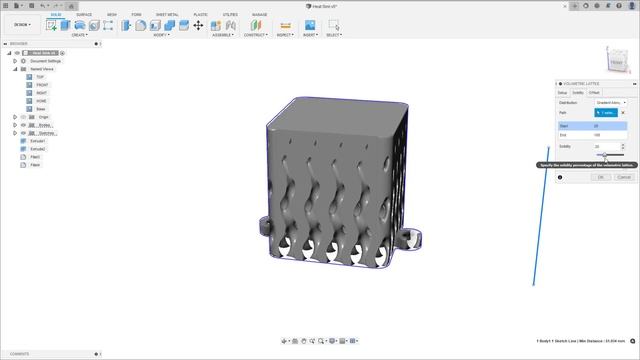Clear the Path selection with the X
This screenshot has width=640, height=360.
[x=623, y=113]
